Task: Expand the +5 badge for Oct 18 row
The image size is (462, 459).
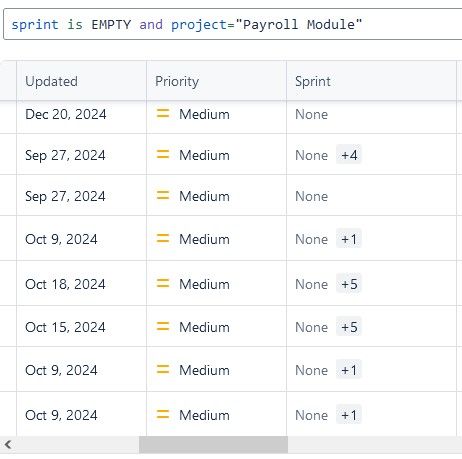Action: point(349,284)
